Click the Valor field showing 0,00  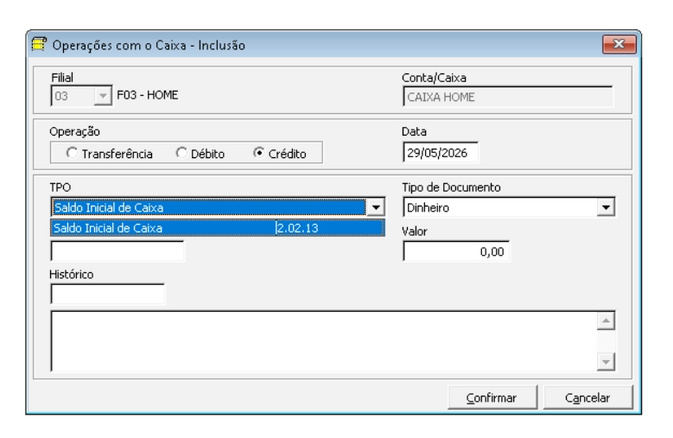456,251
